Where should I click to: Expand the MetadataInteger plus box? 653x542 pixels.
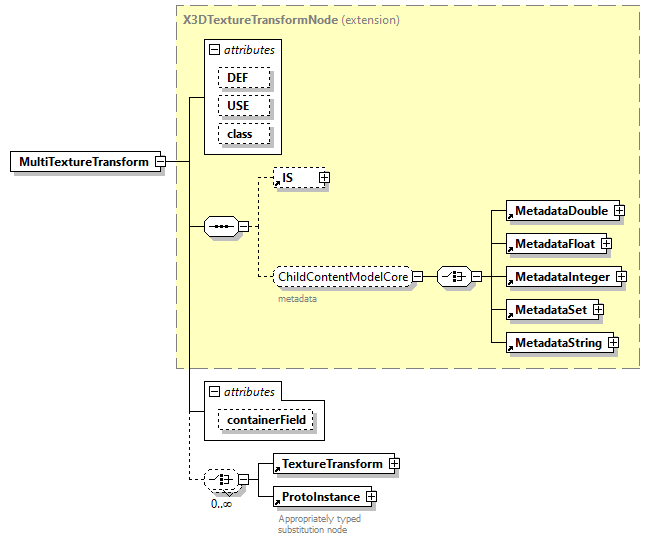pyautogui.click(x=621, y=277)
